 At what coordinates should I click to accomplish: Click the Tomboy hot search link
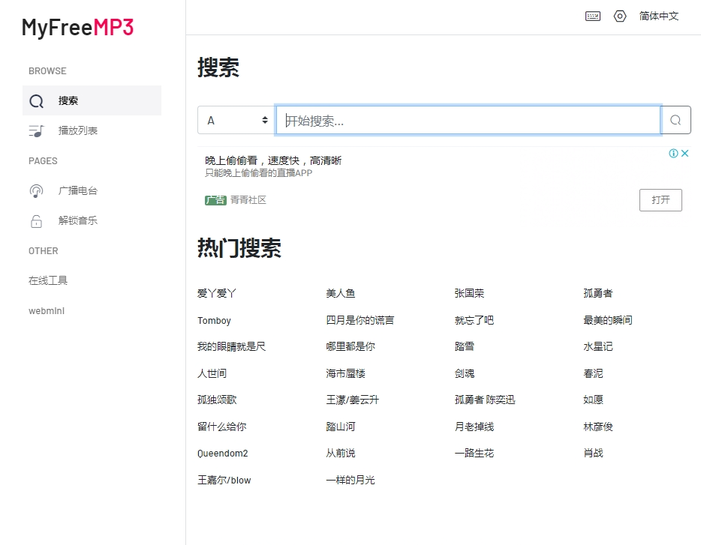[x=214, y=320]
